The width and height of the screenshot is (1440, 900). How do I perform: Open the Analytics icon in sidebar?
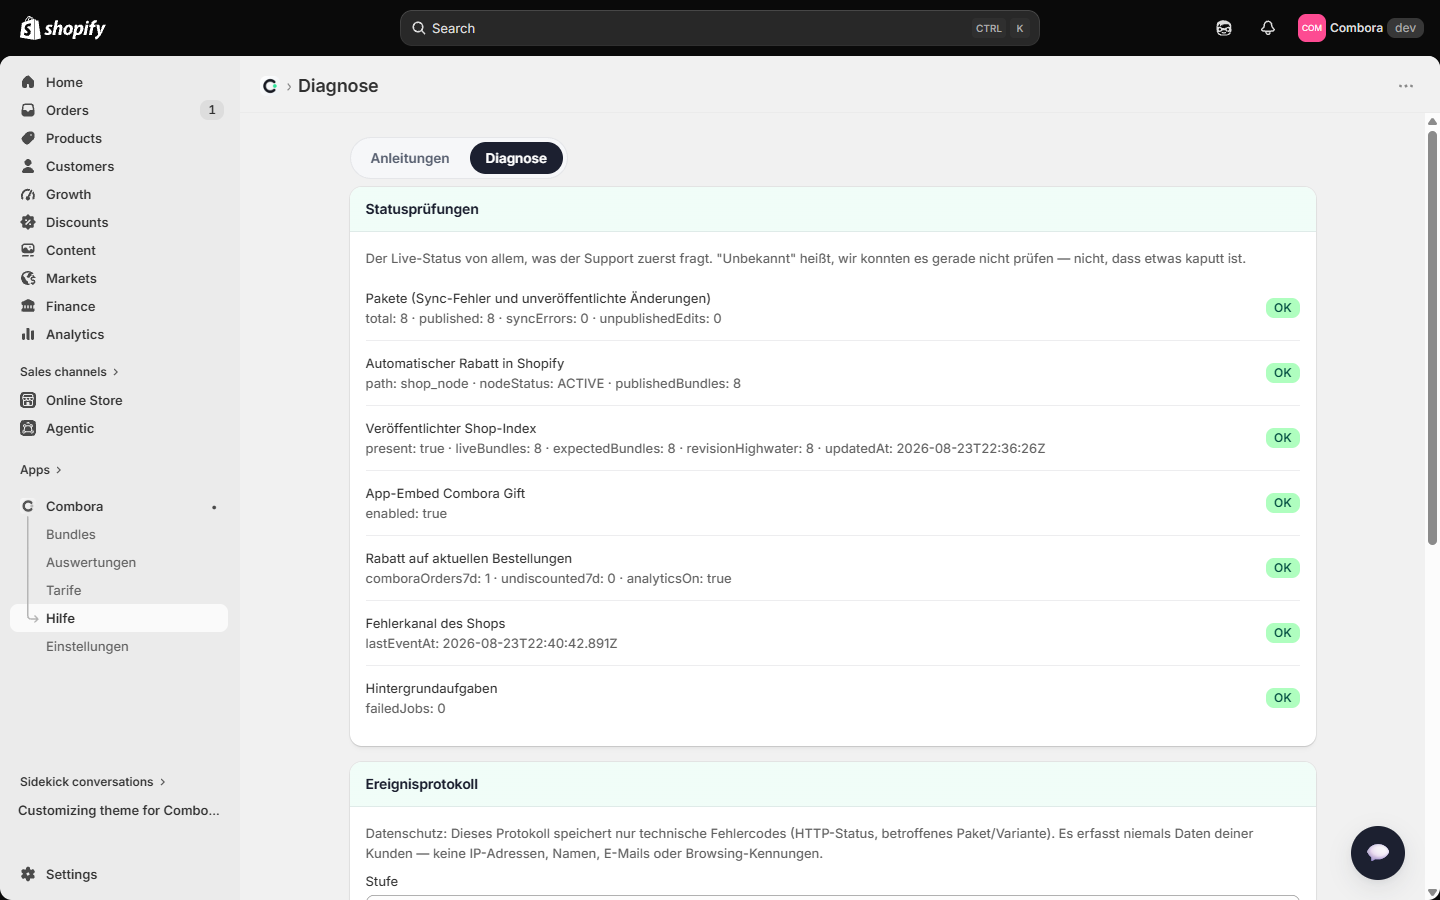coord(28,334)
